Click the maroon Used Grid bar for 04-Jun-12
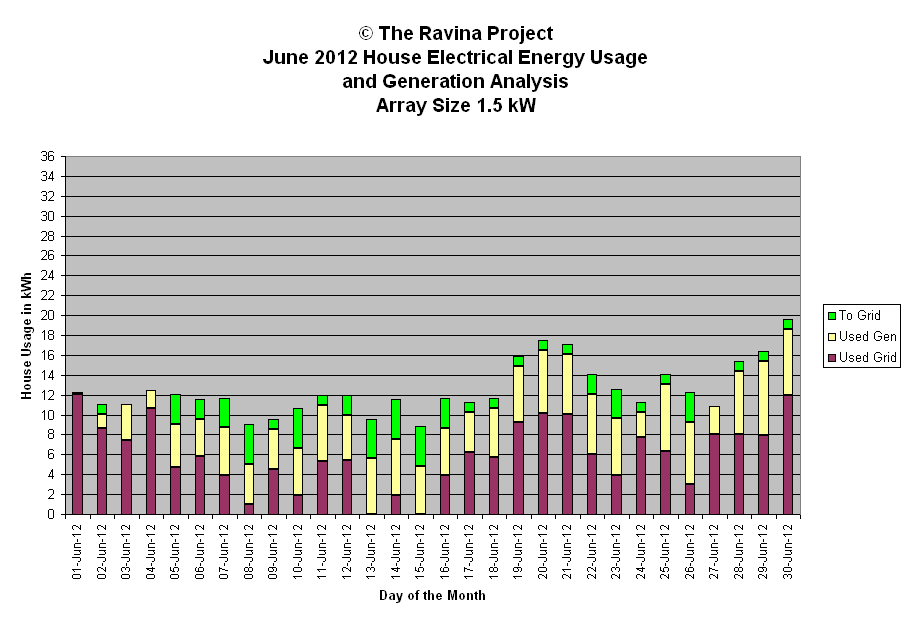Screen dimensions: 911x623 151,461
